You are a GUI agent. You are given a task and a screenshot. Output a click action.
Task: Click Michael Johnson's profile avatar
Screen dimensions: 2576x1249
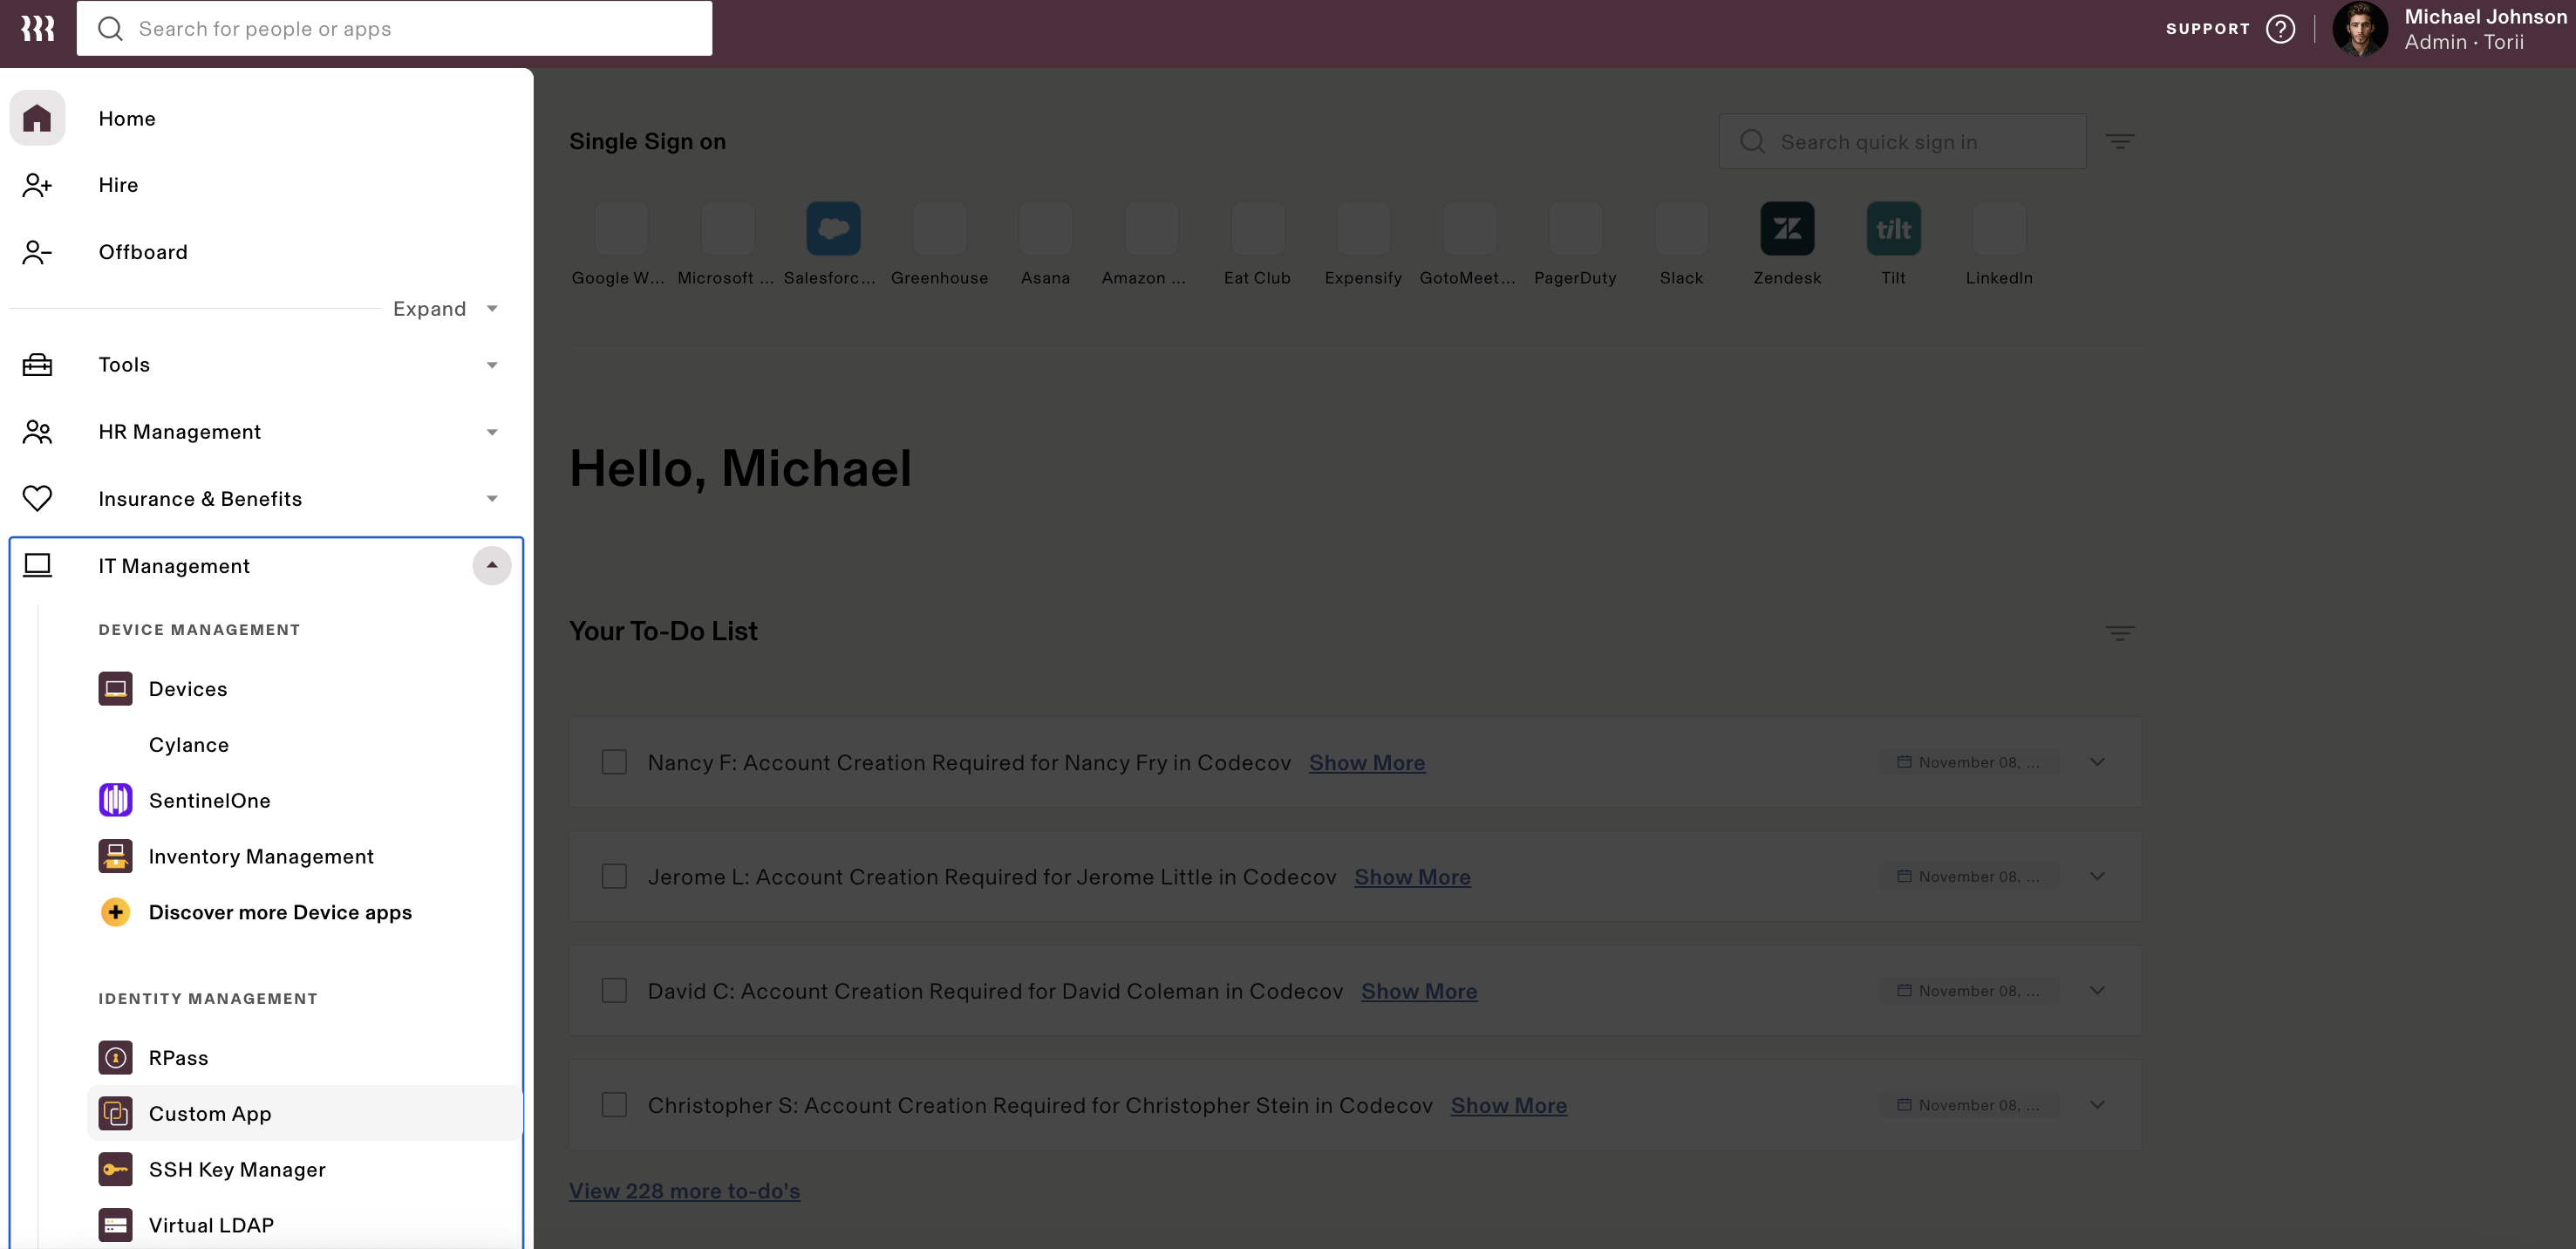[x=2360, y=29]
